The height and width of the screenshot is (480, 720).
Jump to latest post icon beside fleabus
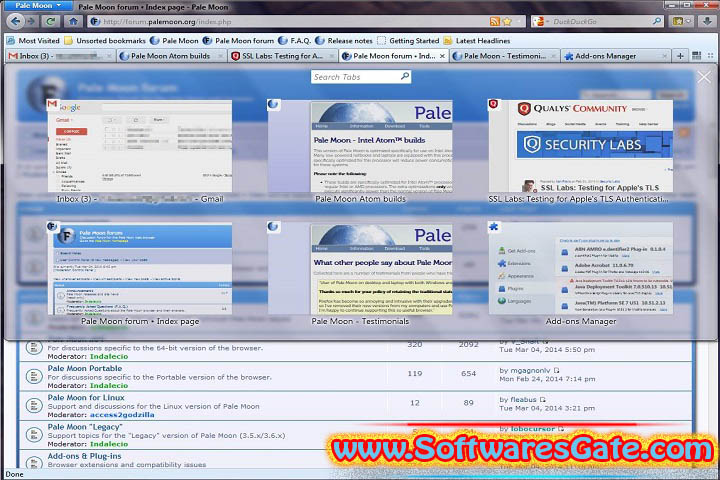pos(543,400)
